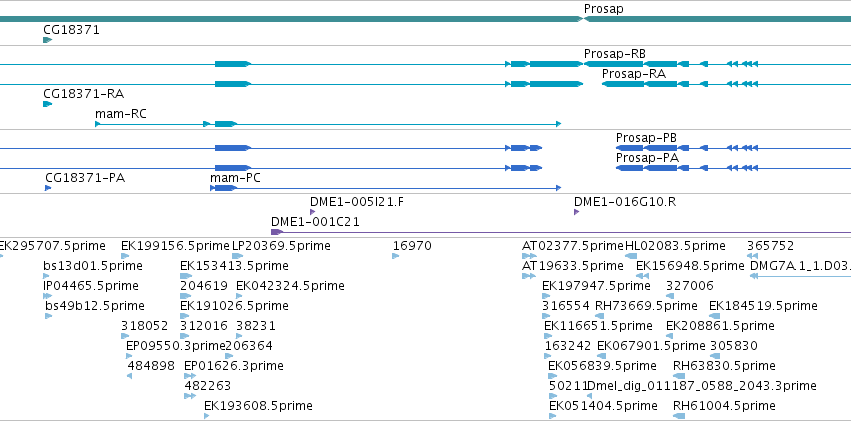Click the mam-RC transcript start arrow
The height and width of the screenshot is (421, 851).
pyautogui.click(x=98, y=124)
